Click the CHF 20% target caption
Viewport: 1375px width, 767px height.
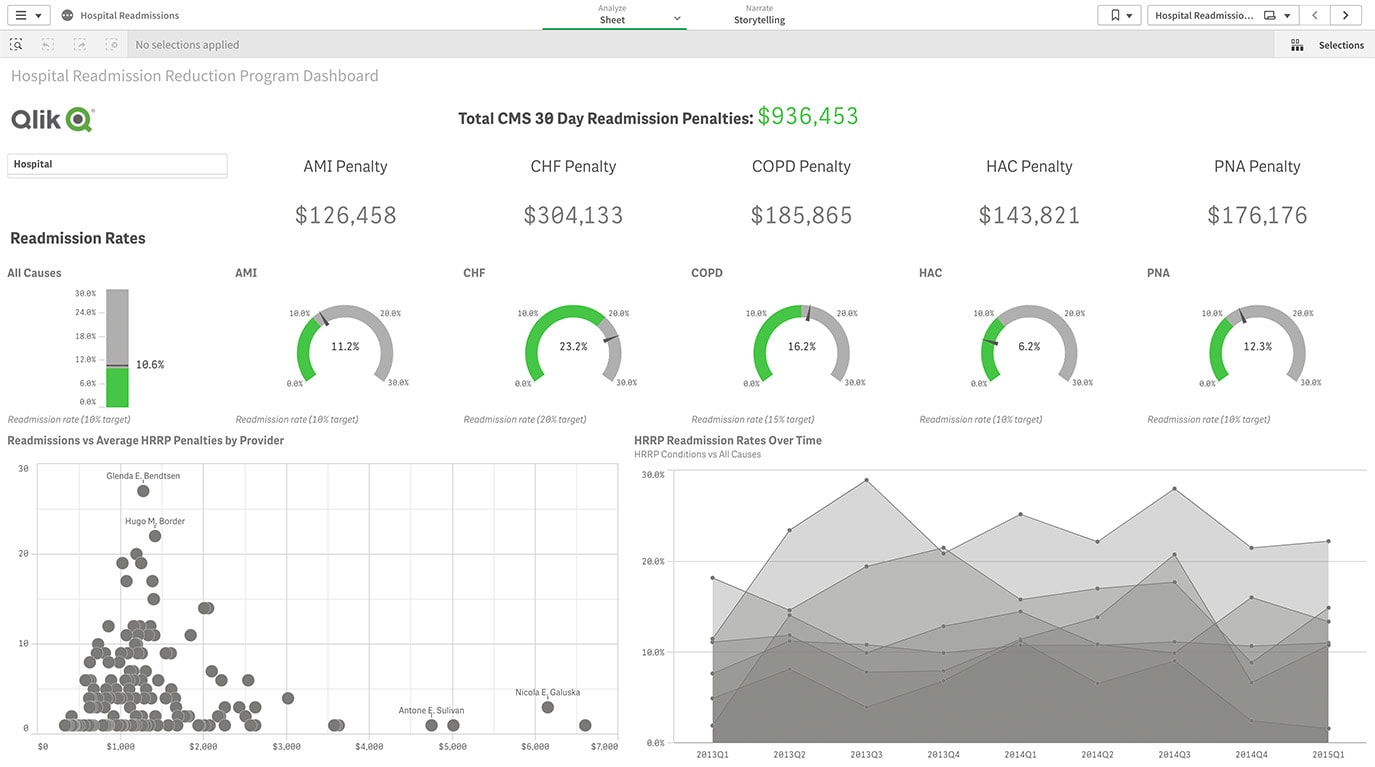pos(525,420)
